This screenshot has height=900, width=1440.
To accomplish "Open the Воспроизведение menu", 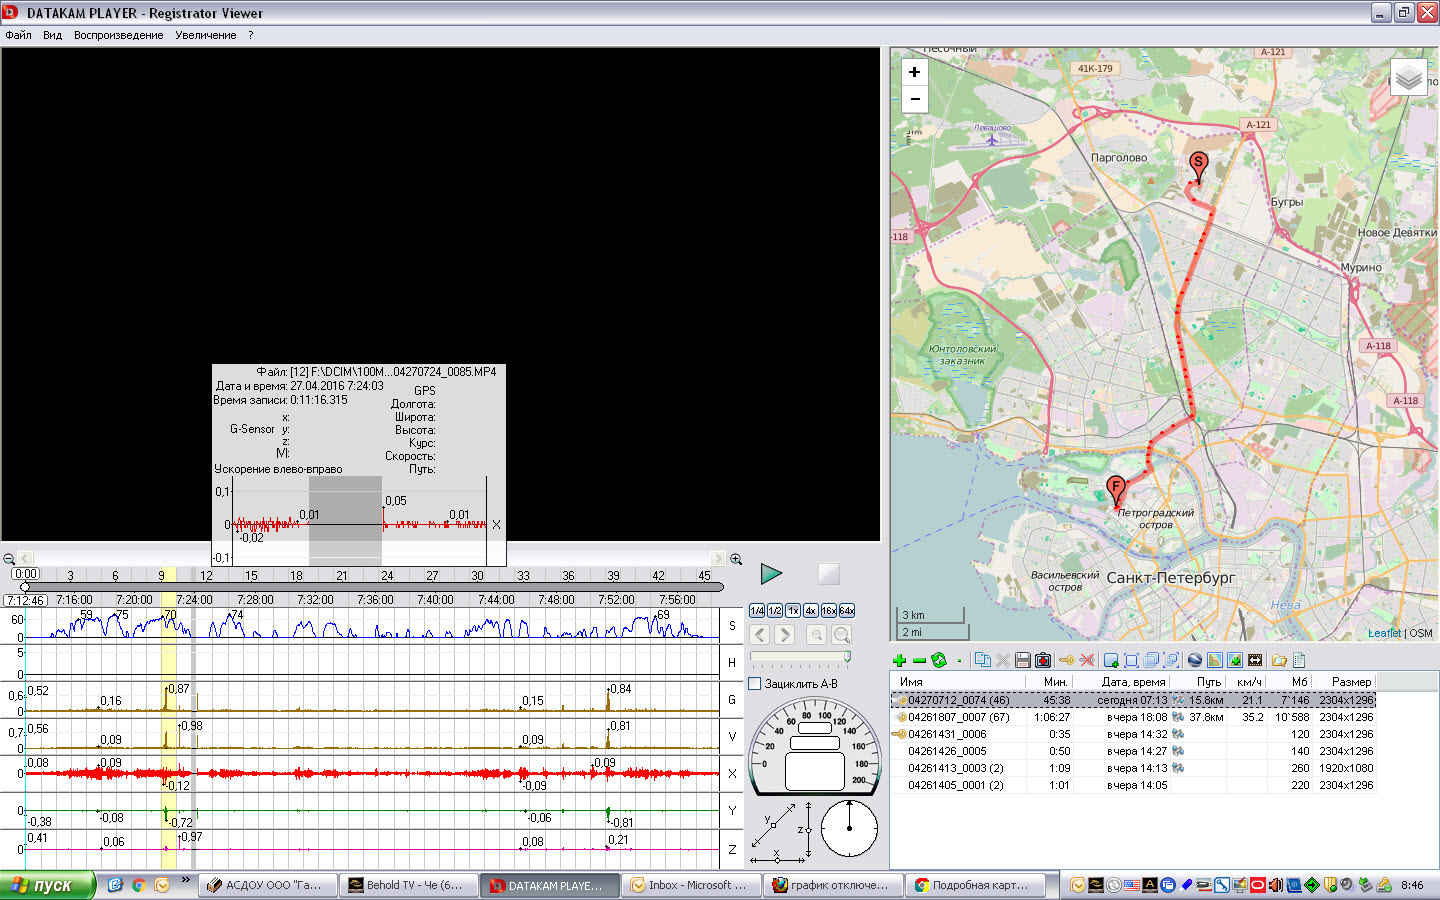I will (x=118, y=35).
